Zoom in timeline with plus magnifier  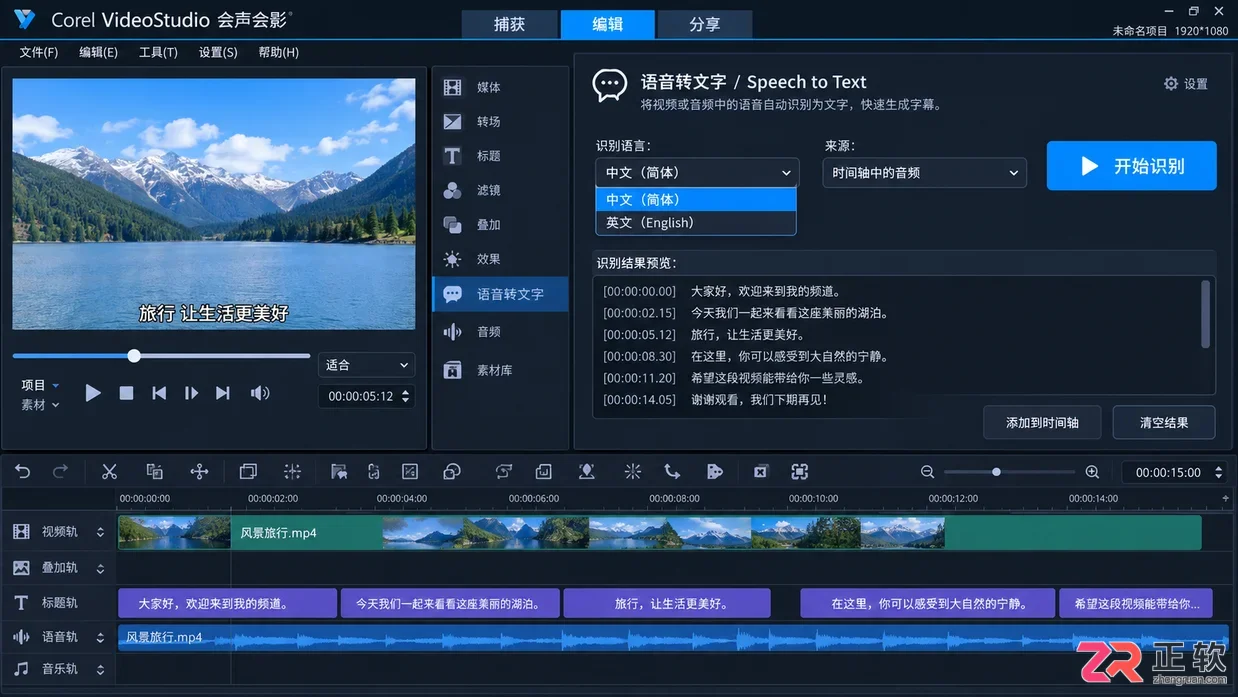point(1092,472)
